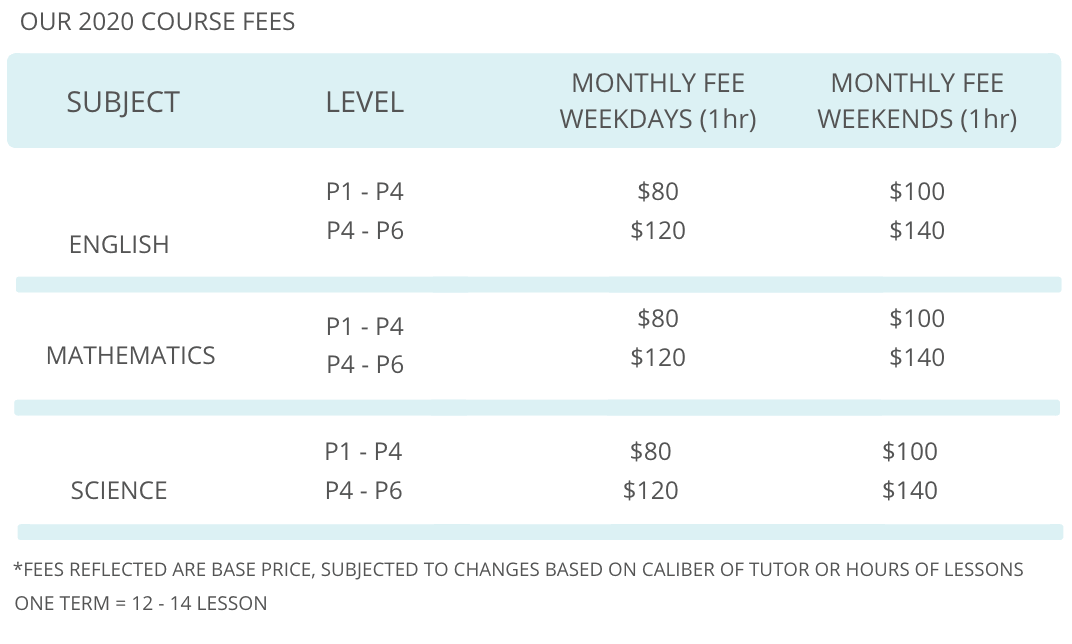Click English P4 - P6 level
Screen dimensions: 1072x644
pos(364,230)
